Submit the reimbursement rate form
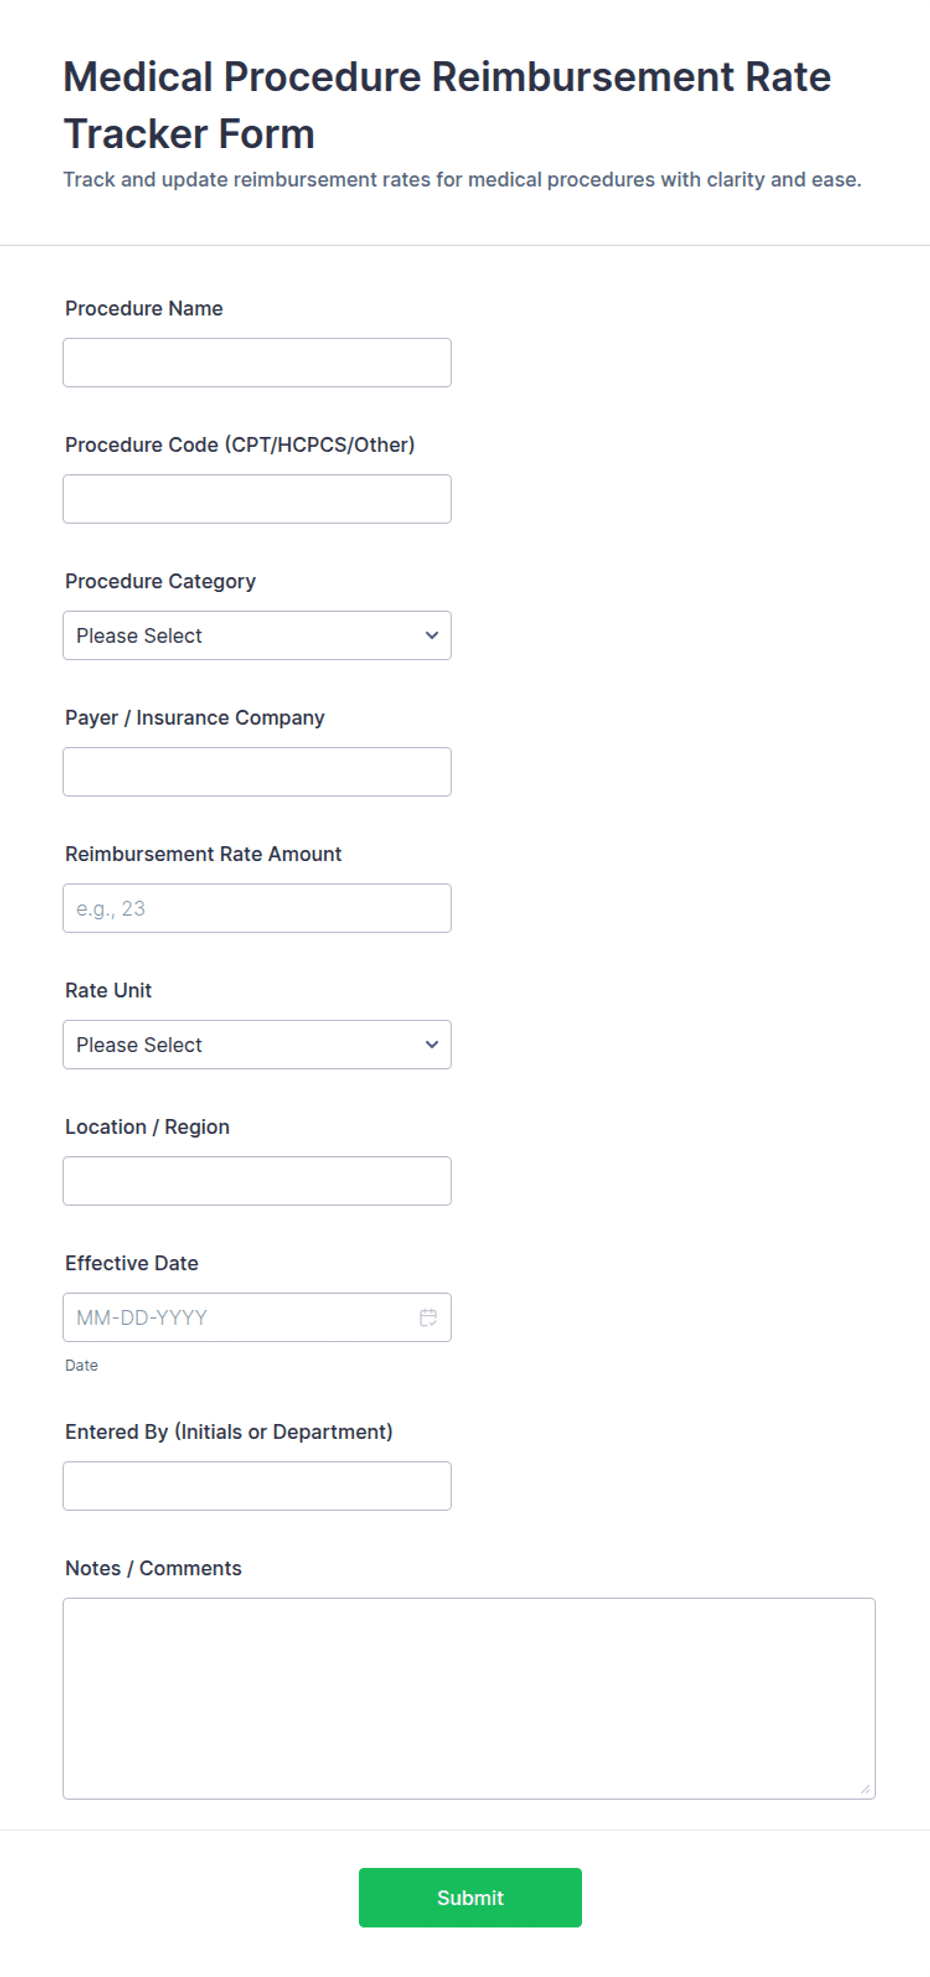This screenshot has height=1977, width=930. 470,1897
